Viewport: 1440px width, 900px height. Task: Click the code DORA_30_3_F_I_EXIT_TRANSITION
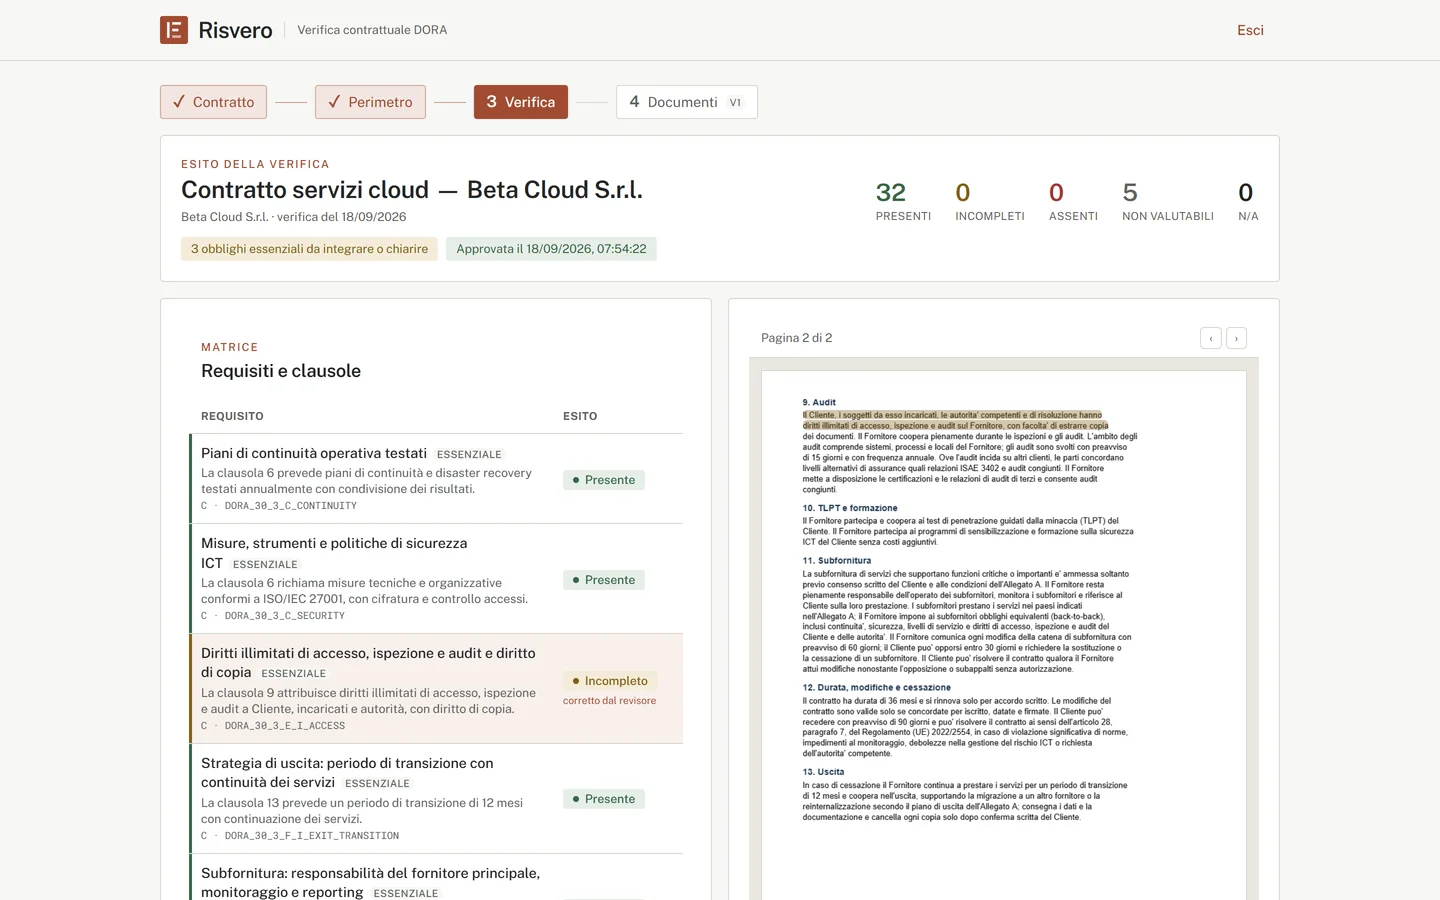(312, 836)
